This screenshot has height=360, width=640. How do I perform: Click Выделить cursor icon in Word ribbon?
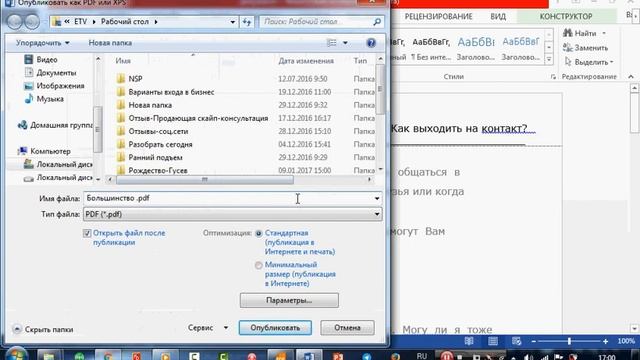[568, 62]
